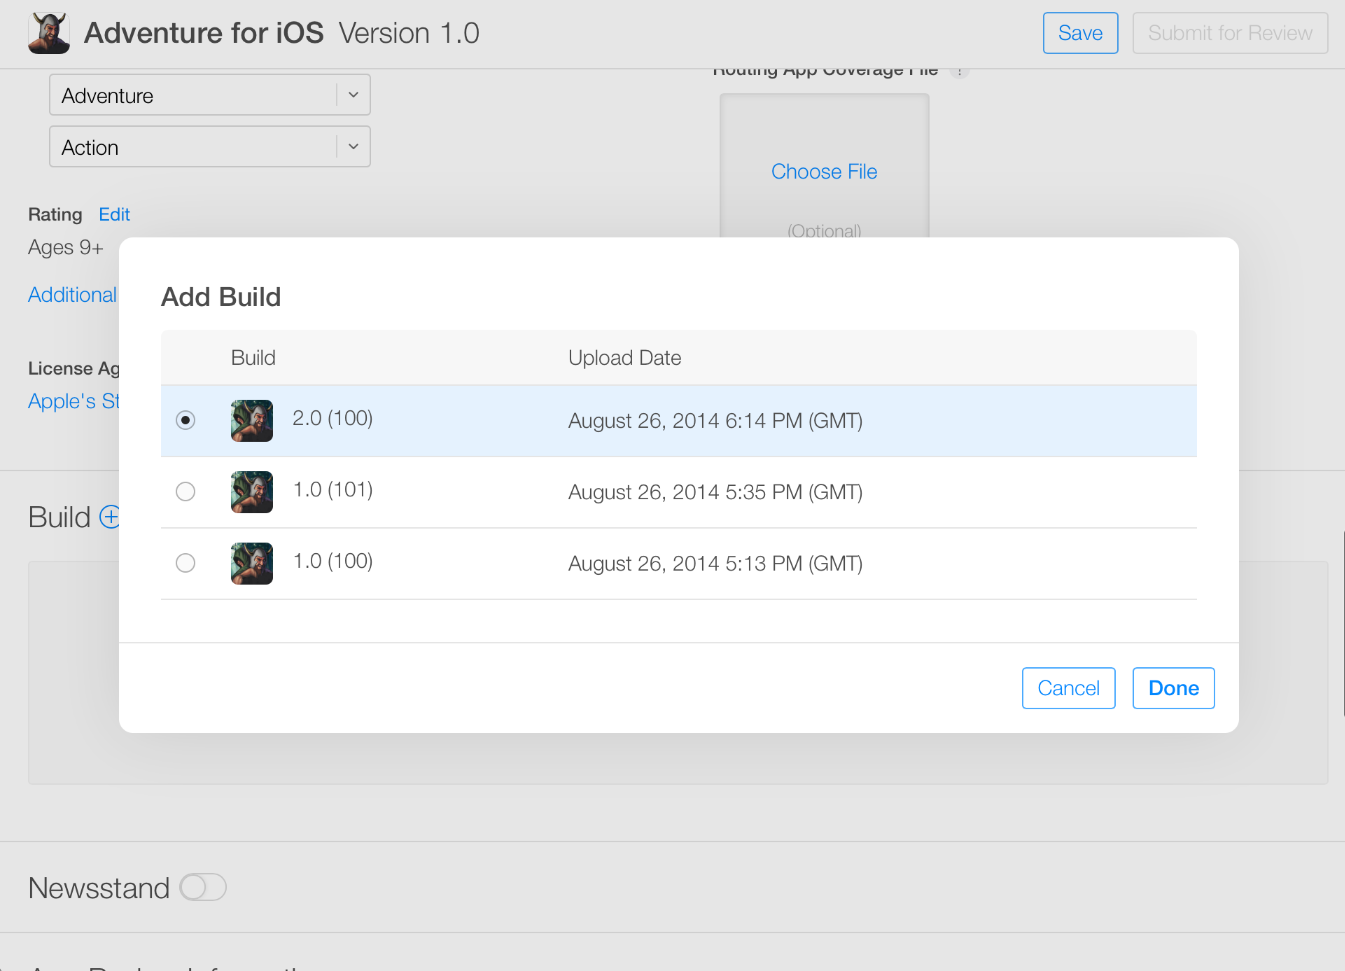Click date August 26, 2014 5:13 PM (GMT)
The width and height of the screenshot is (1345, 971).
[715, 564]
